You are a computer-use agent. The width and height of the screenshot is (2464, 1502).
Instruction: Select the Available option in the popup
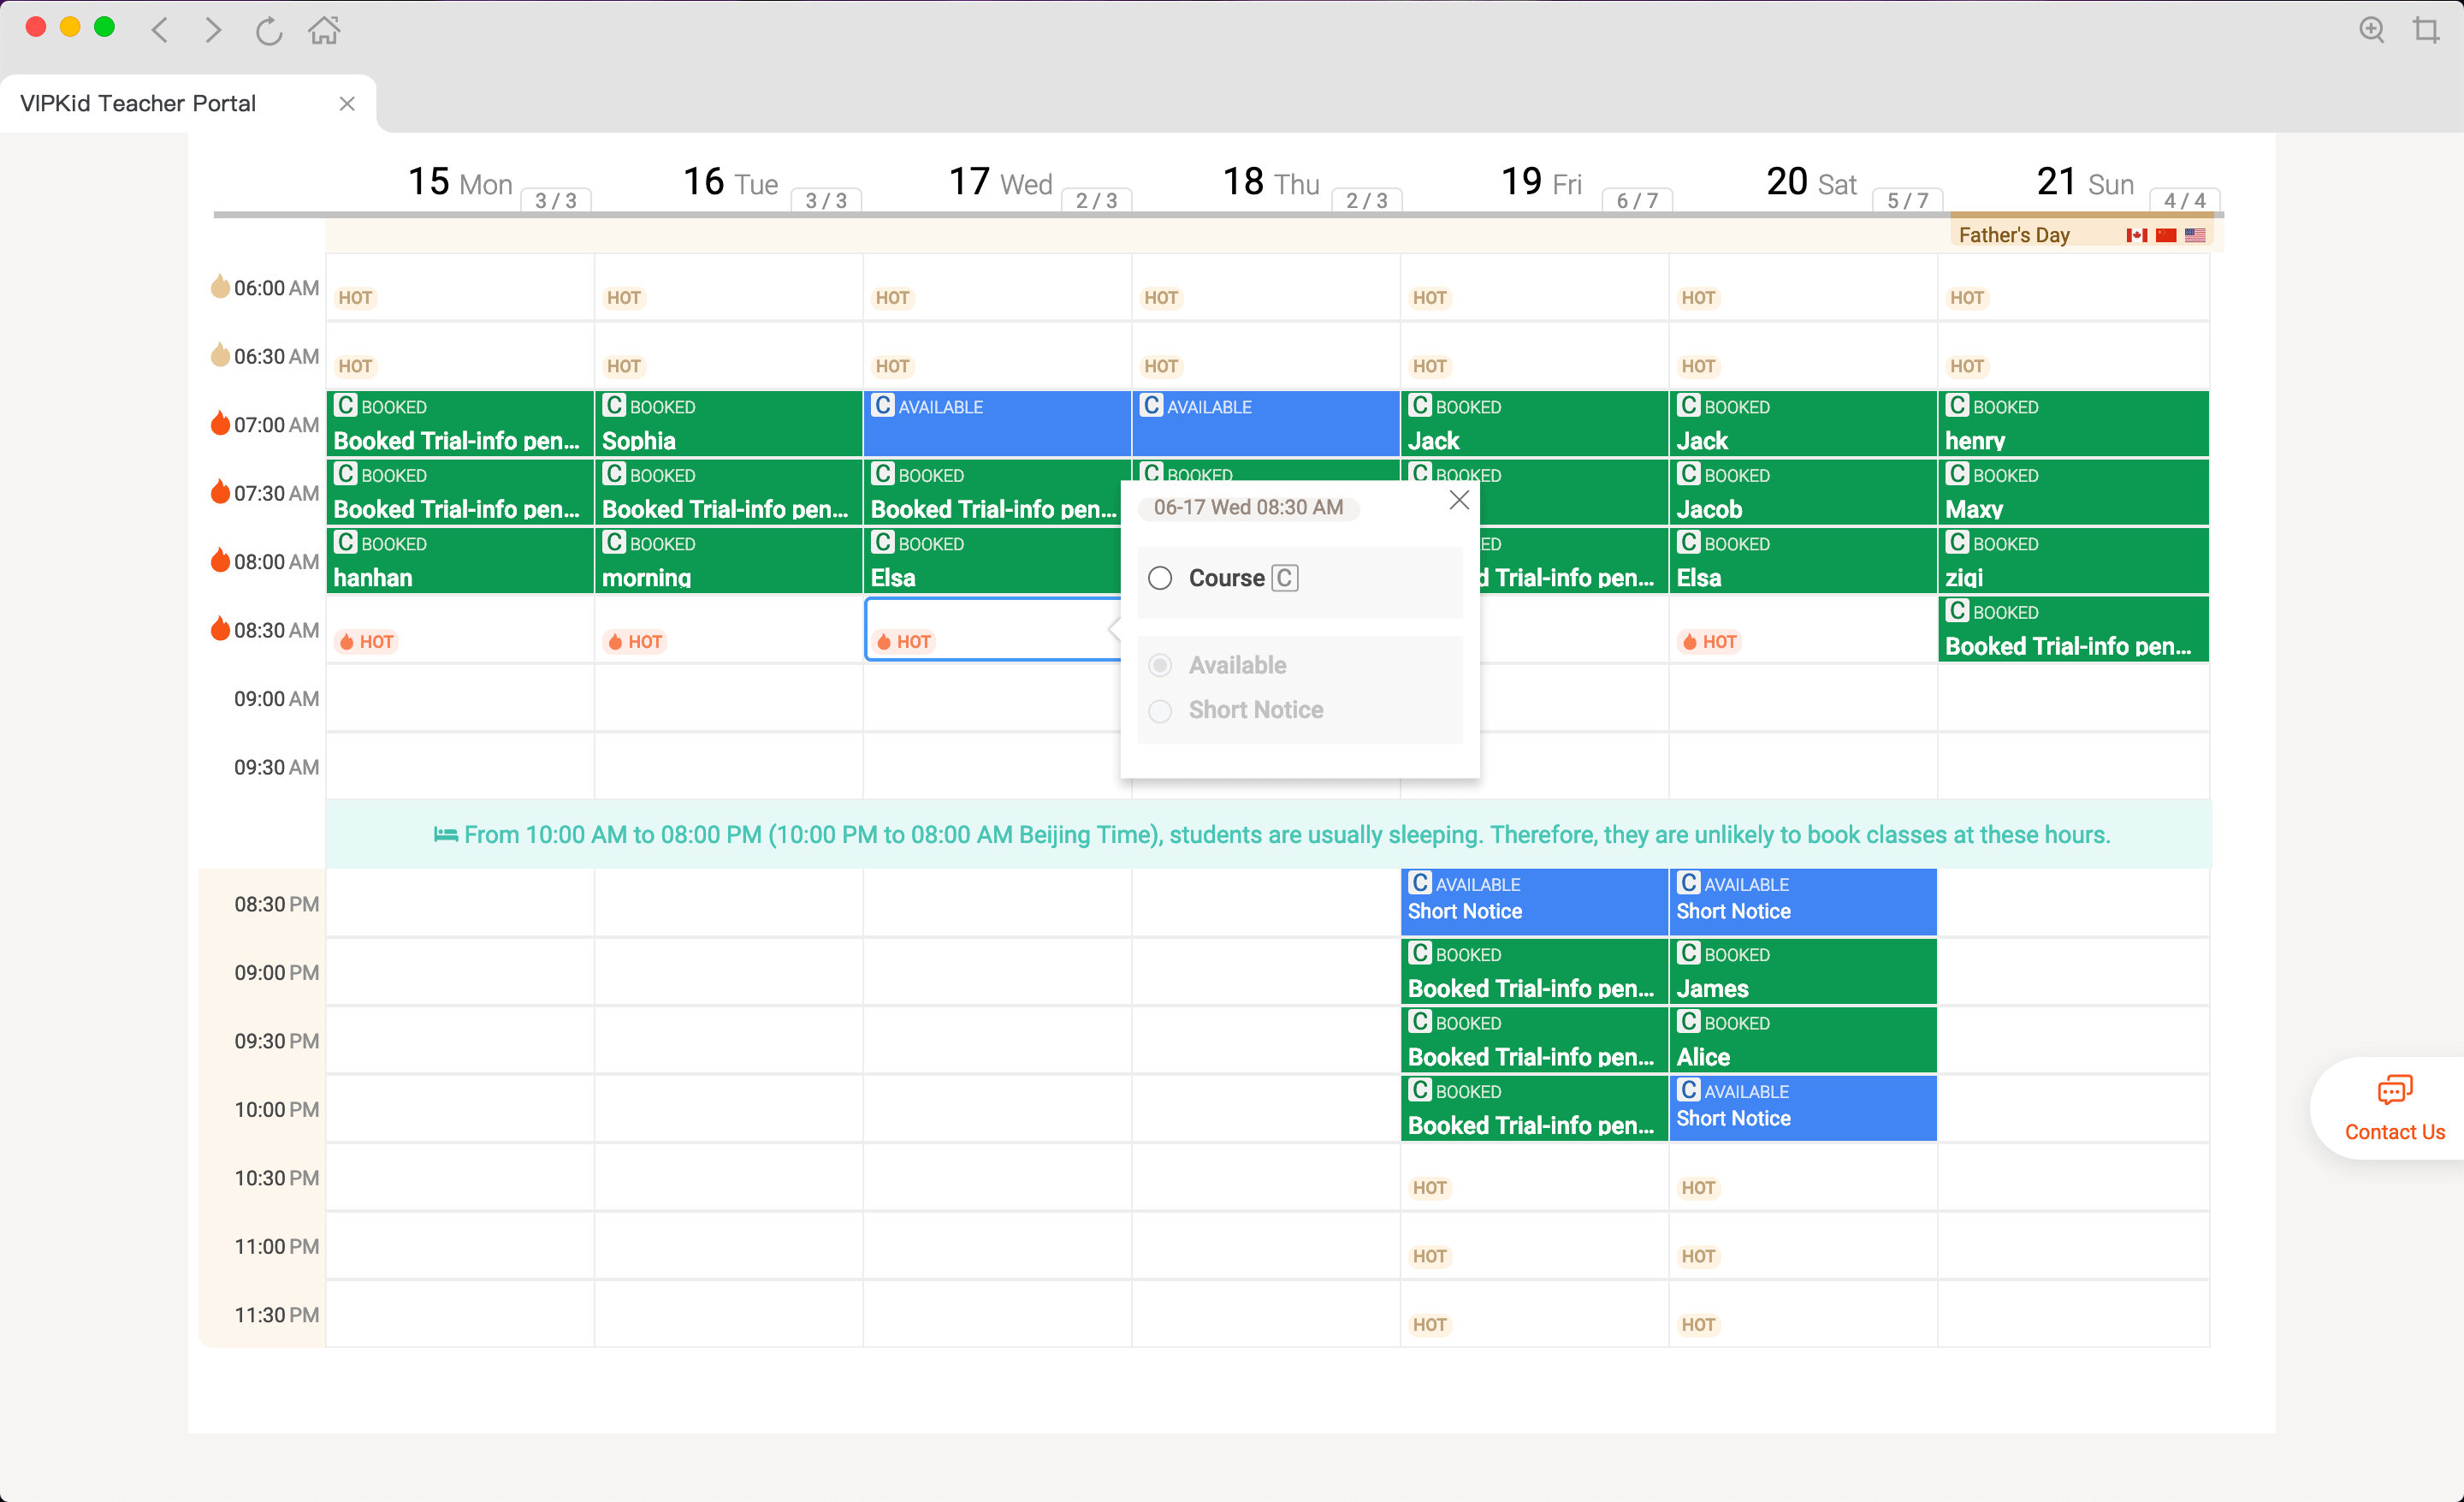tap(1160, 664)
